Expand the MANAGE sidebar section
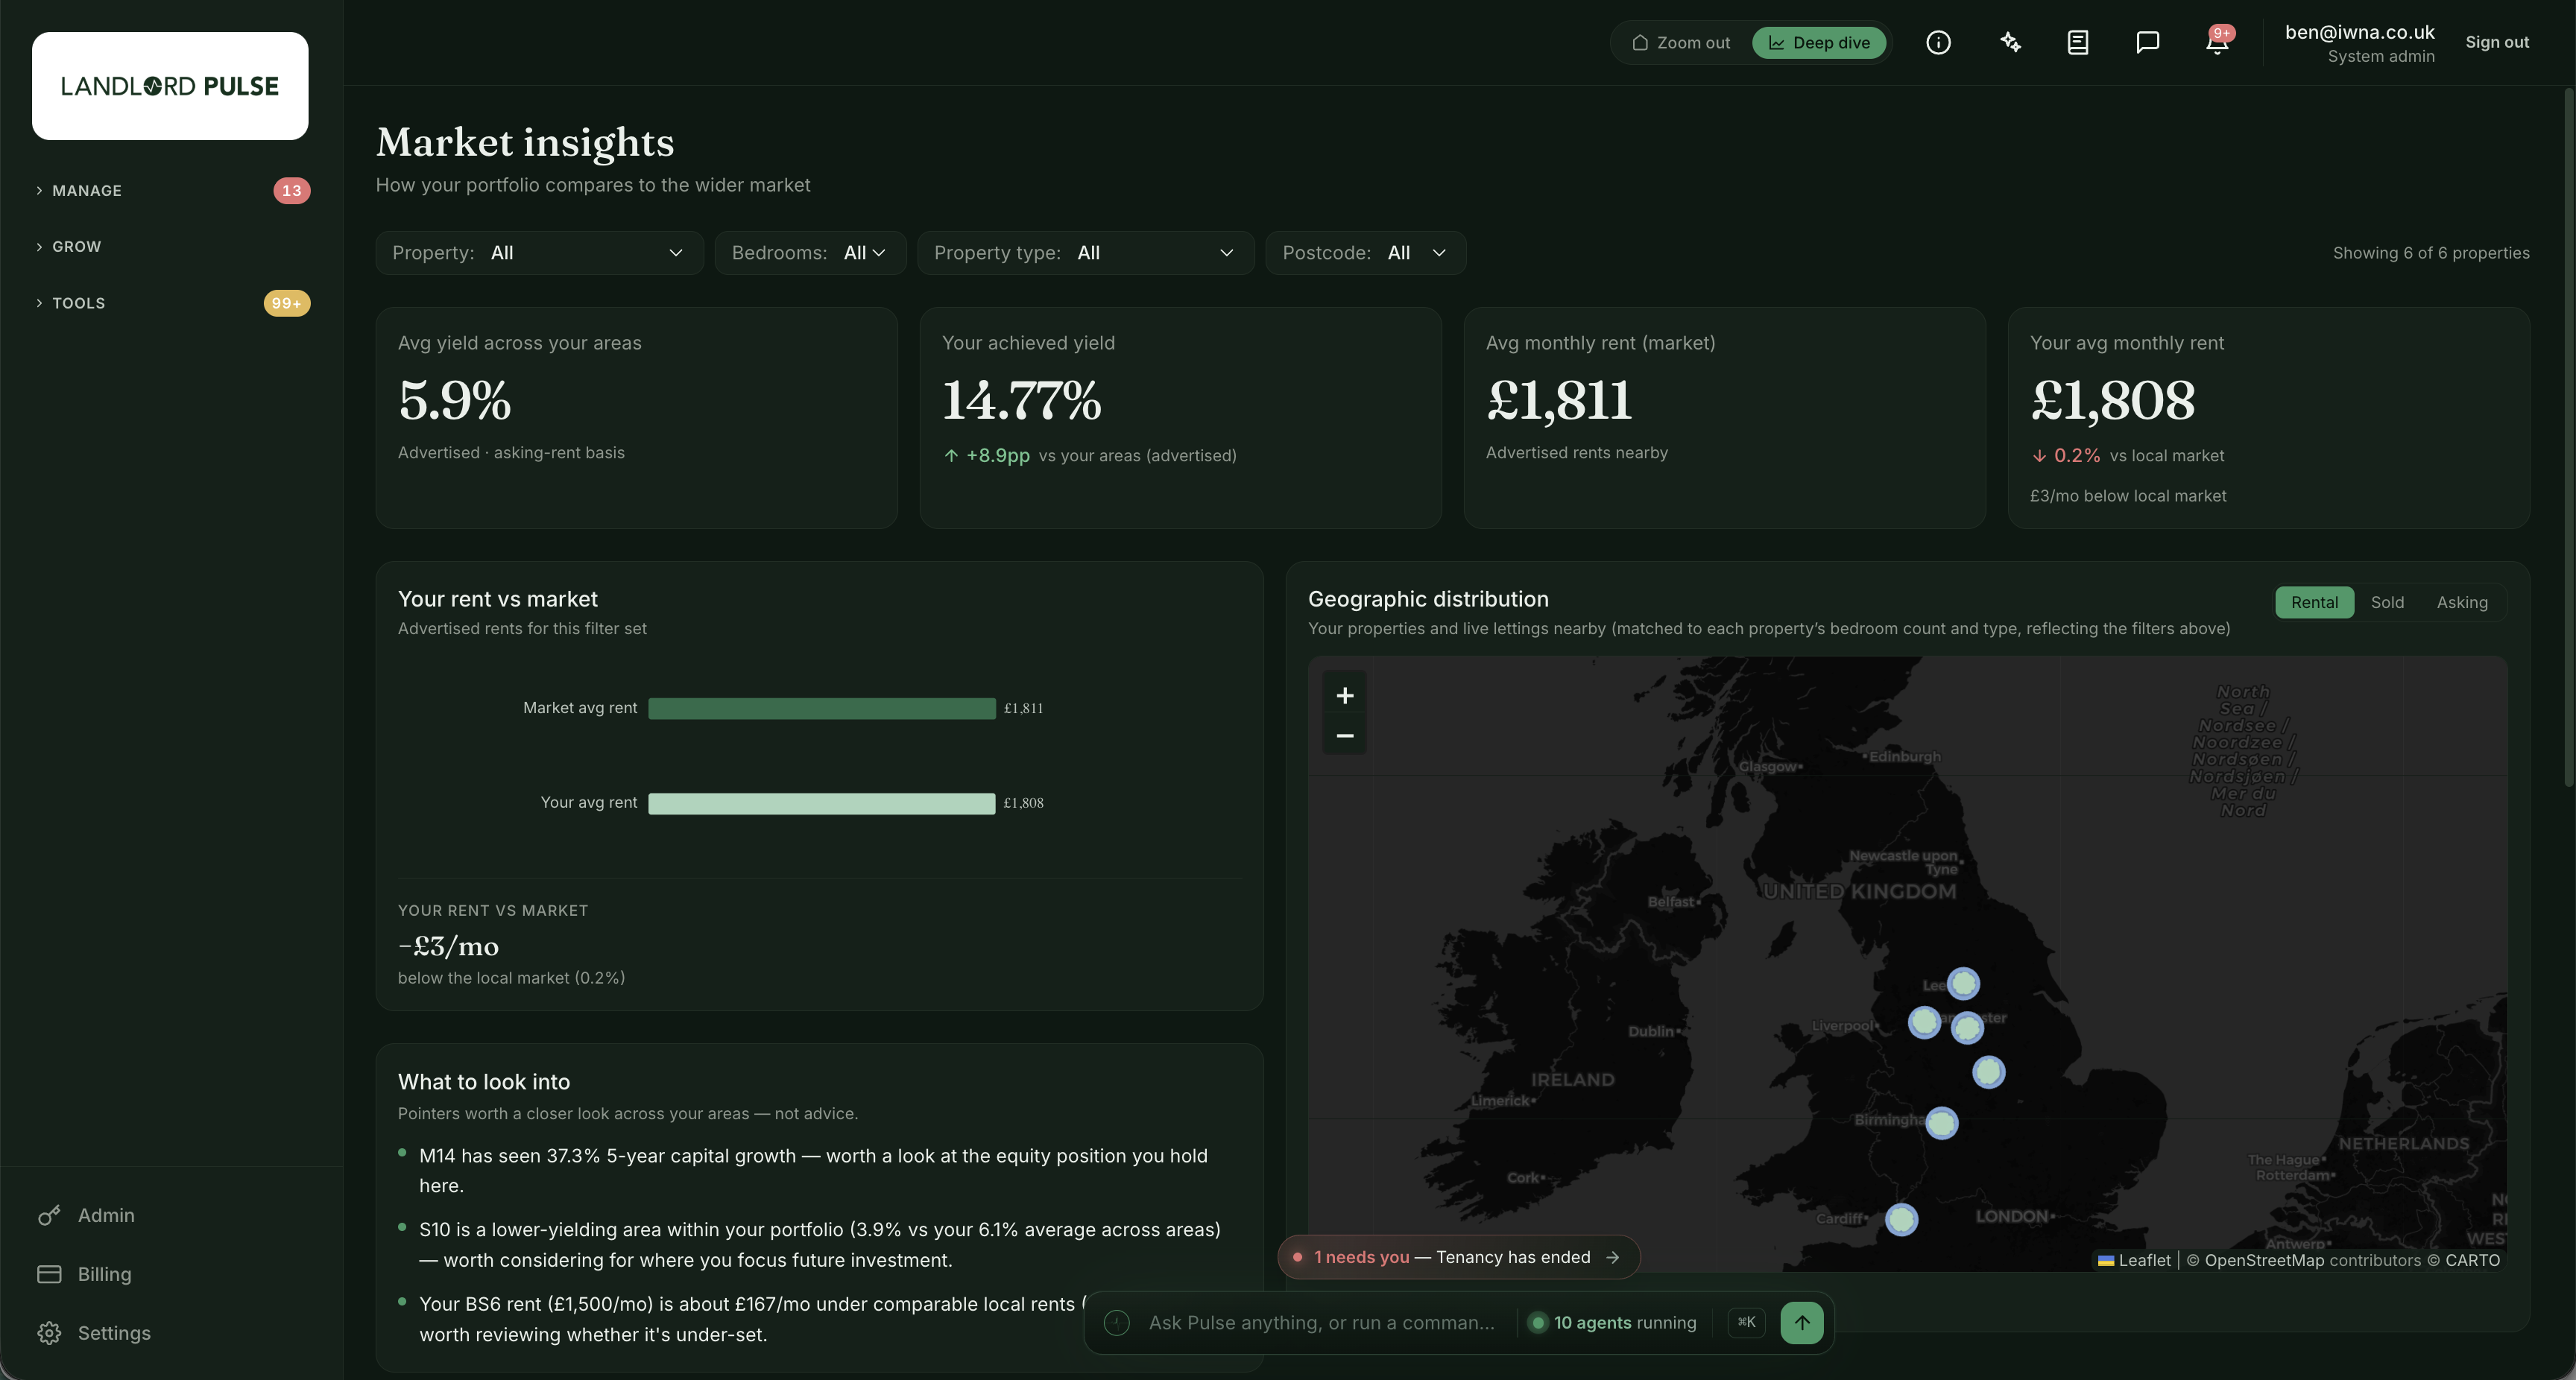This screenshot has width=2576, height=1380. (x=172, y=190)
